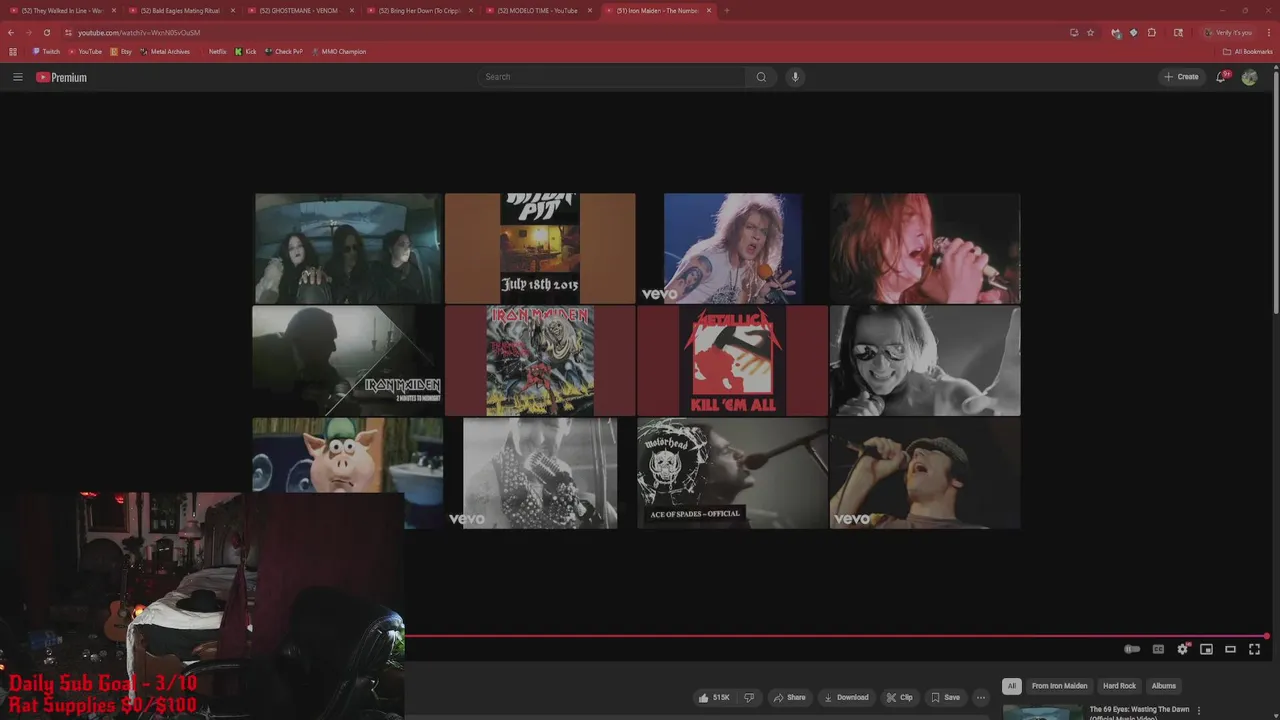This screenshot has width=1280, height=720.
Task: Open the player settings gear
Action: pyautogui.click(x=1182, y=649)
